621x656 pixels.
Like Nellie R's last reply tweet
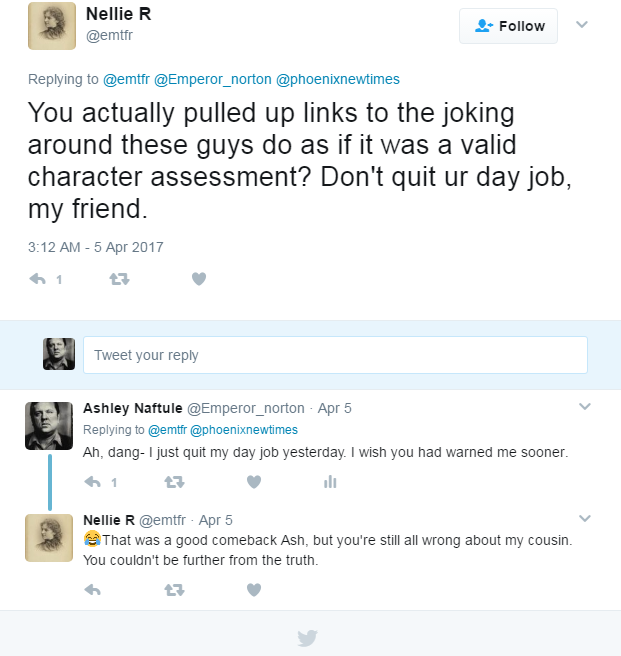(253, 590)
